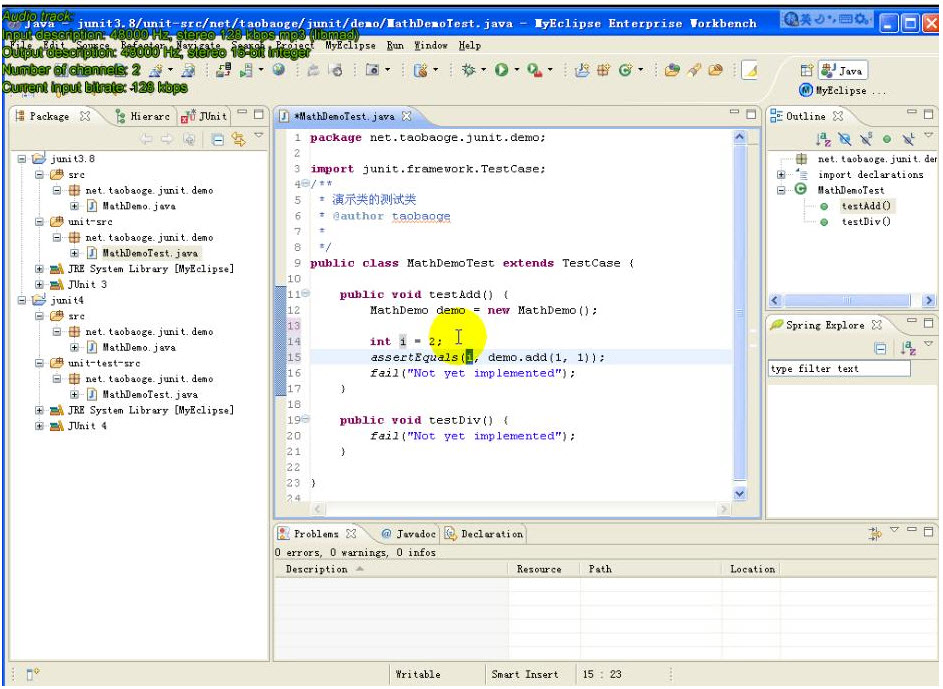Click the Spring Explorer filter text field
The height and width of the screenshot is (689, 943).
click(838, 369)
